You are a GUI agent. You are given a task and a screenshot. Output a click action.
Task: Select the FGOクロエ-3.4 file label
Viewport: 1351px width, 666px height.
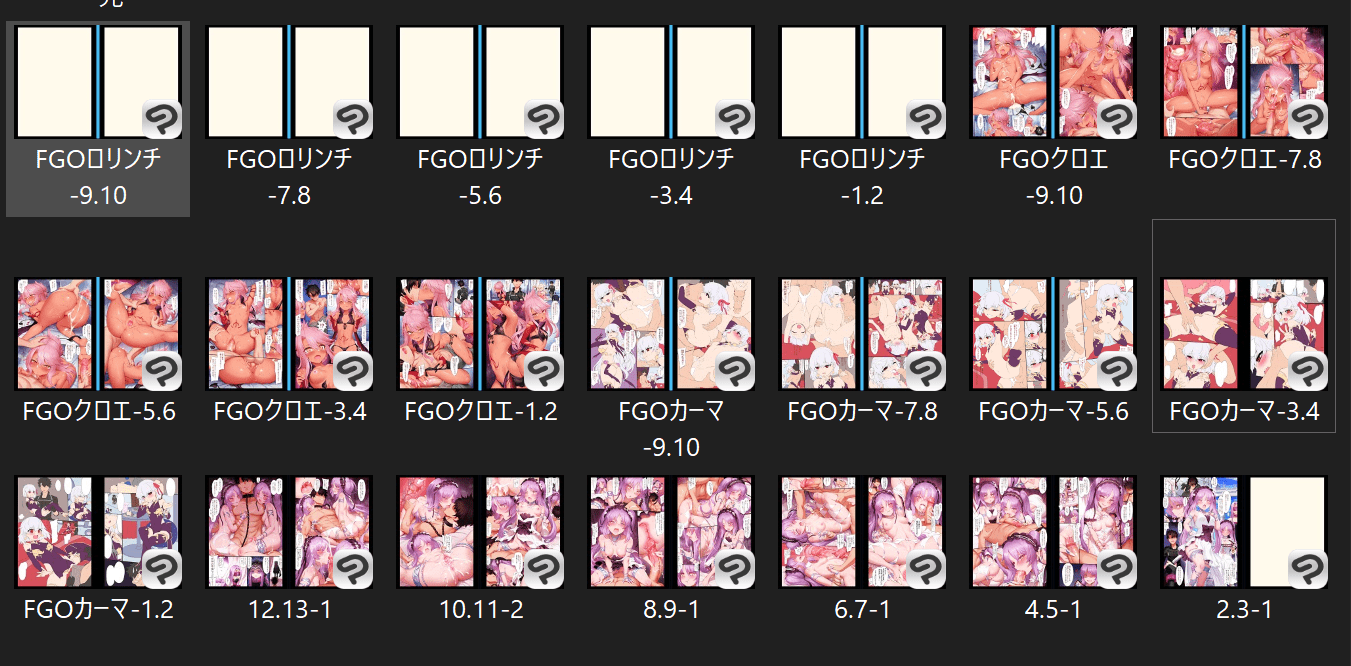pyautogui.click(x=289, y=411)
